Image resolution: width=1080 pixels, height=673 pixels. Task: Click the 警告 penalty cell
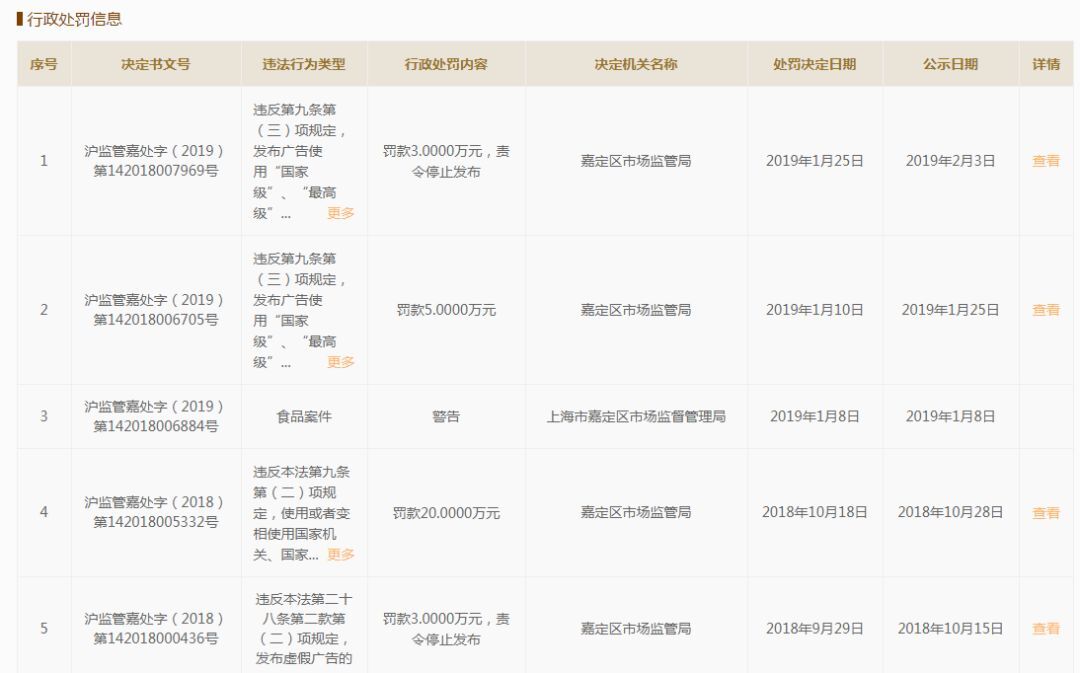click(x=446, y=416)
